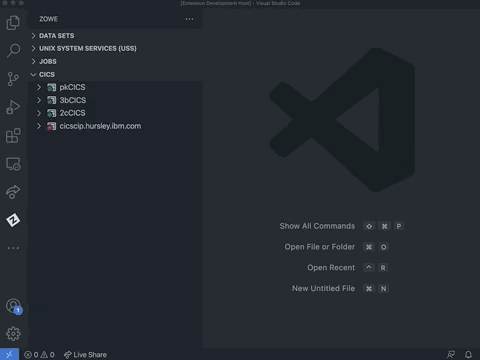Open the Run and Debug view
Image resolution: width=480 pixels, height=360 pixels.
click(13, 107)
